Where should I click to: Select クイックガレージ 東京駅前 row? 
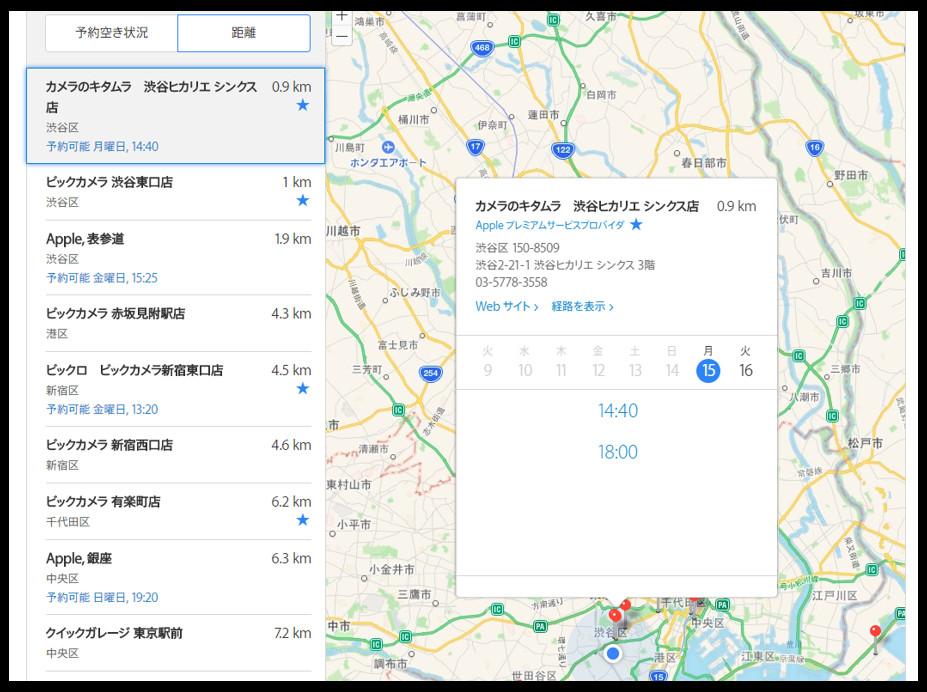click(x=179, y=642)
